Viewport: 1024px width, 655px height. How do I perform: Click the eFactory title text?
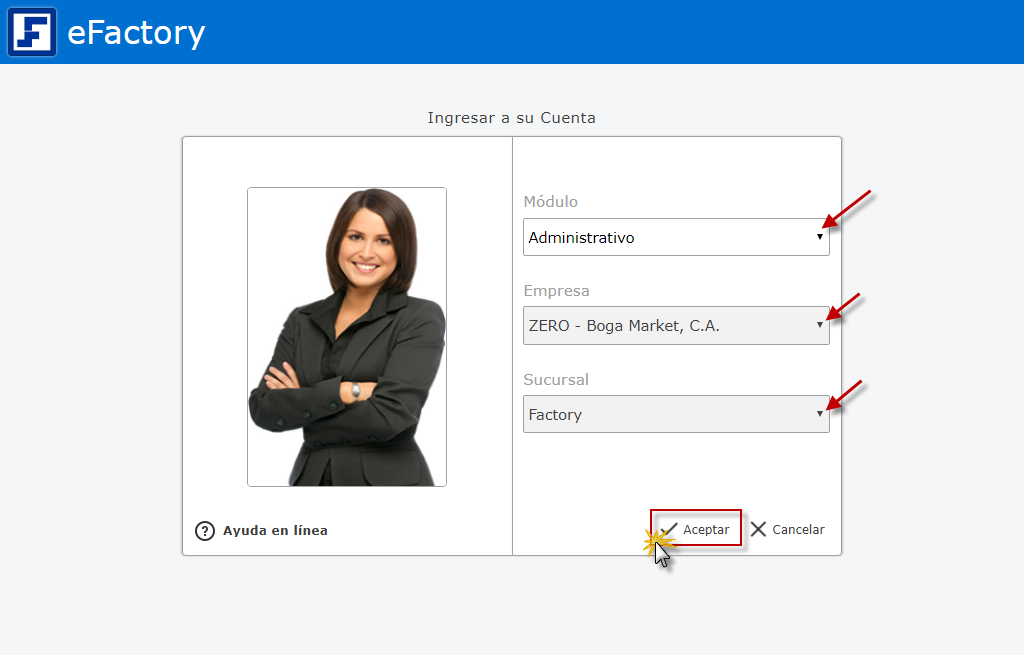pos(136,33)
